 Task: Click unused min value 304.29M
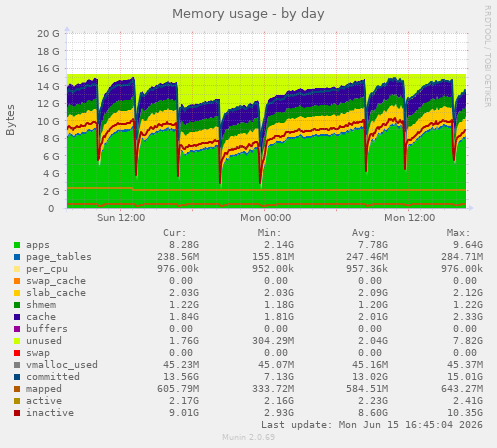tap(273, 341)
